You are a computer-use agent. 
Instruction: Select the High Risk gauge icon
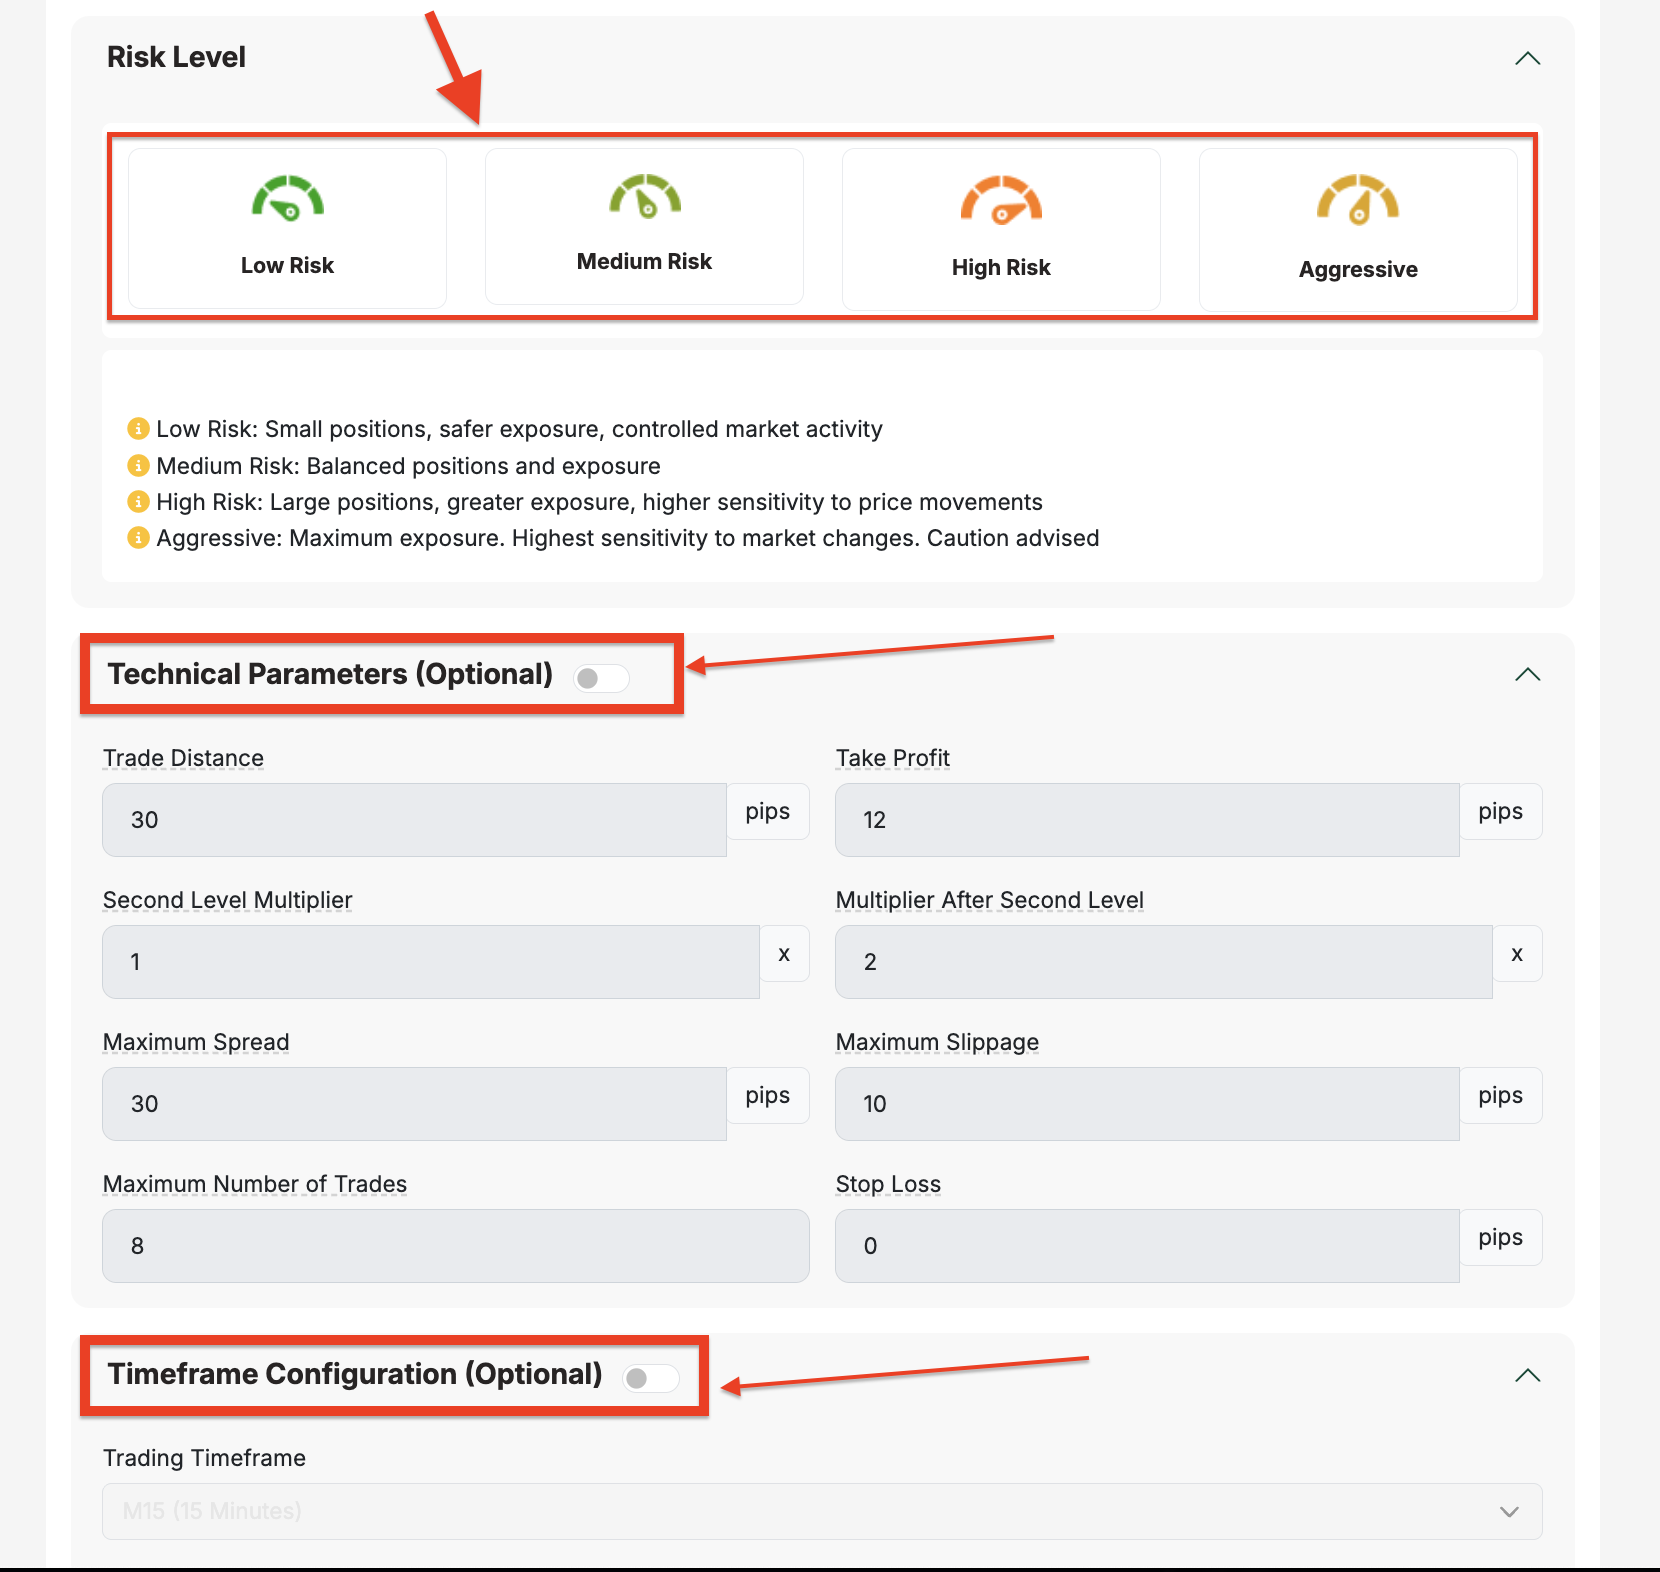tap(1001, 200)
